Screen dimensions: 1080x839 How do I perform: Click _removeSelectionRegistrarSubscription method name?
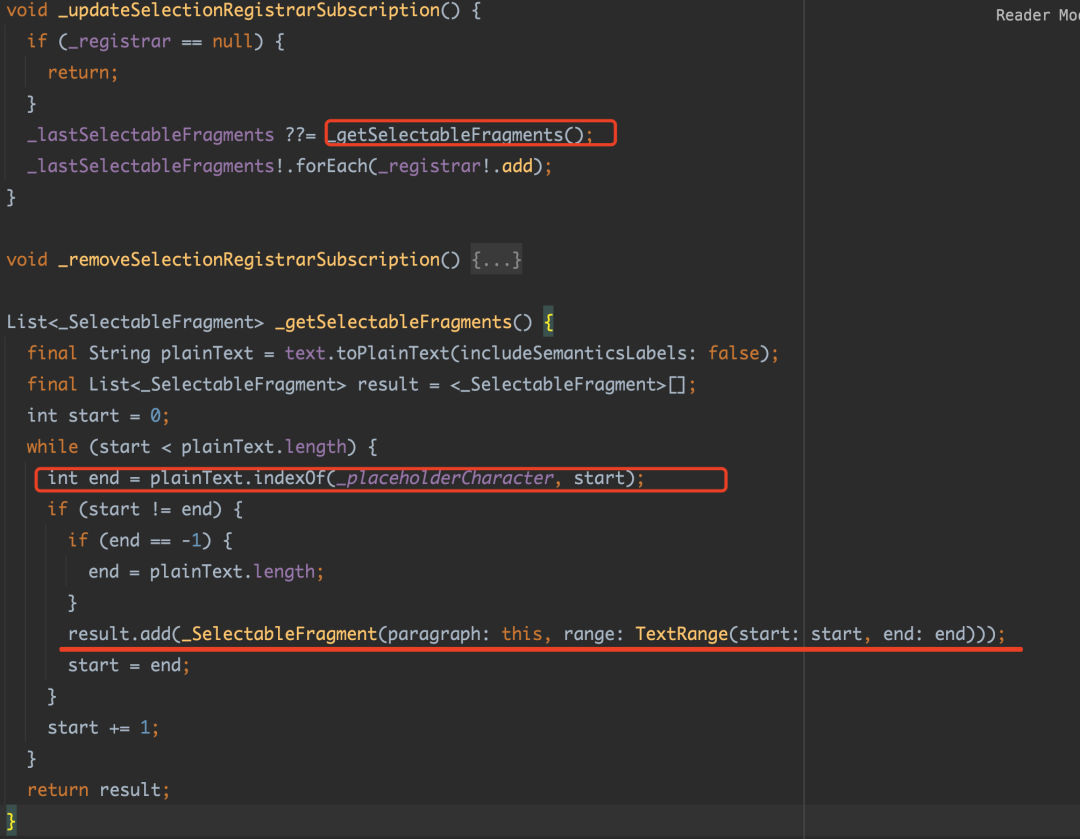pyautogui.click(x=249, y=260)
